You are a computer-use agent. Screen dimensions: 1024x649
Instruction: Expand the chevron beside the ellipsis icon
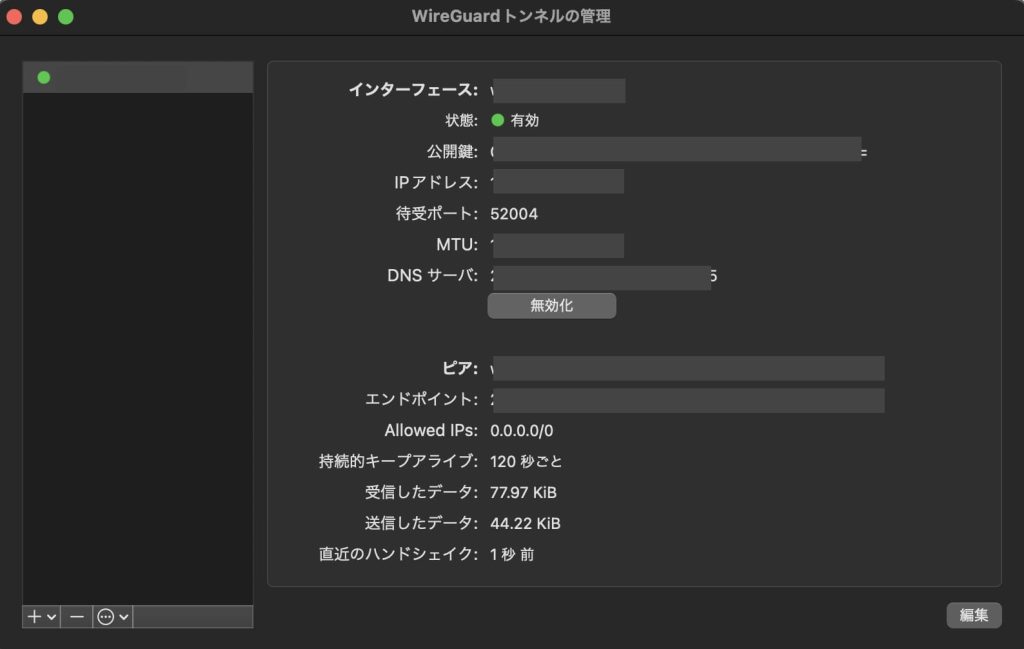point(124,617)
